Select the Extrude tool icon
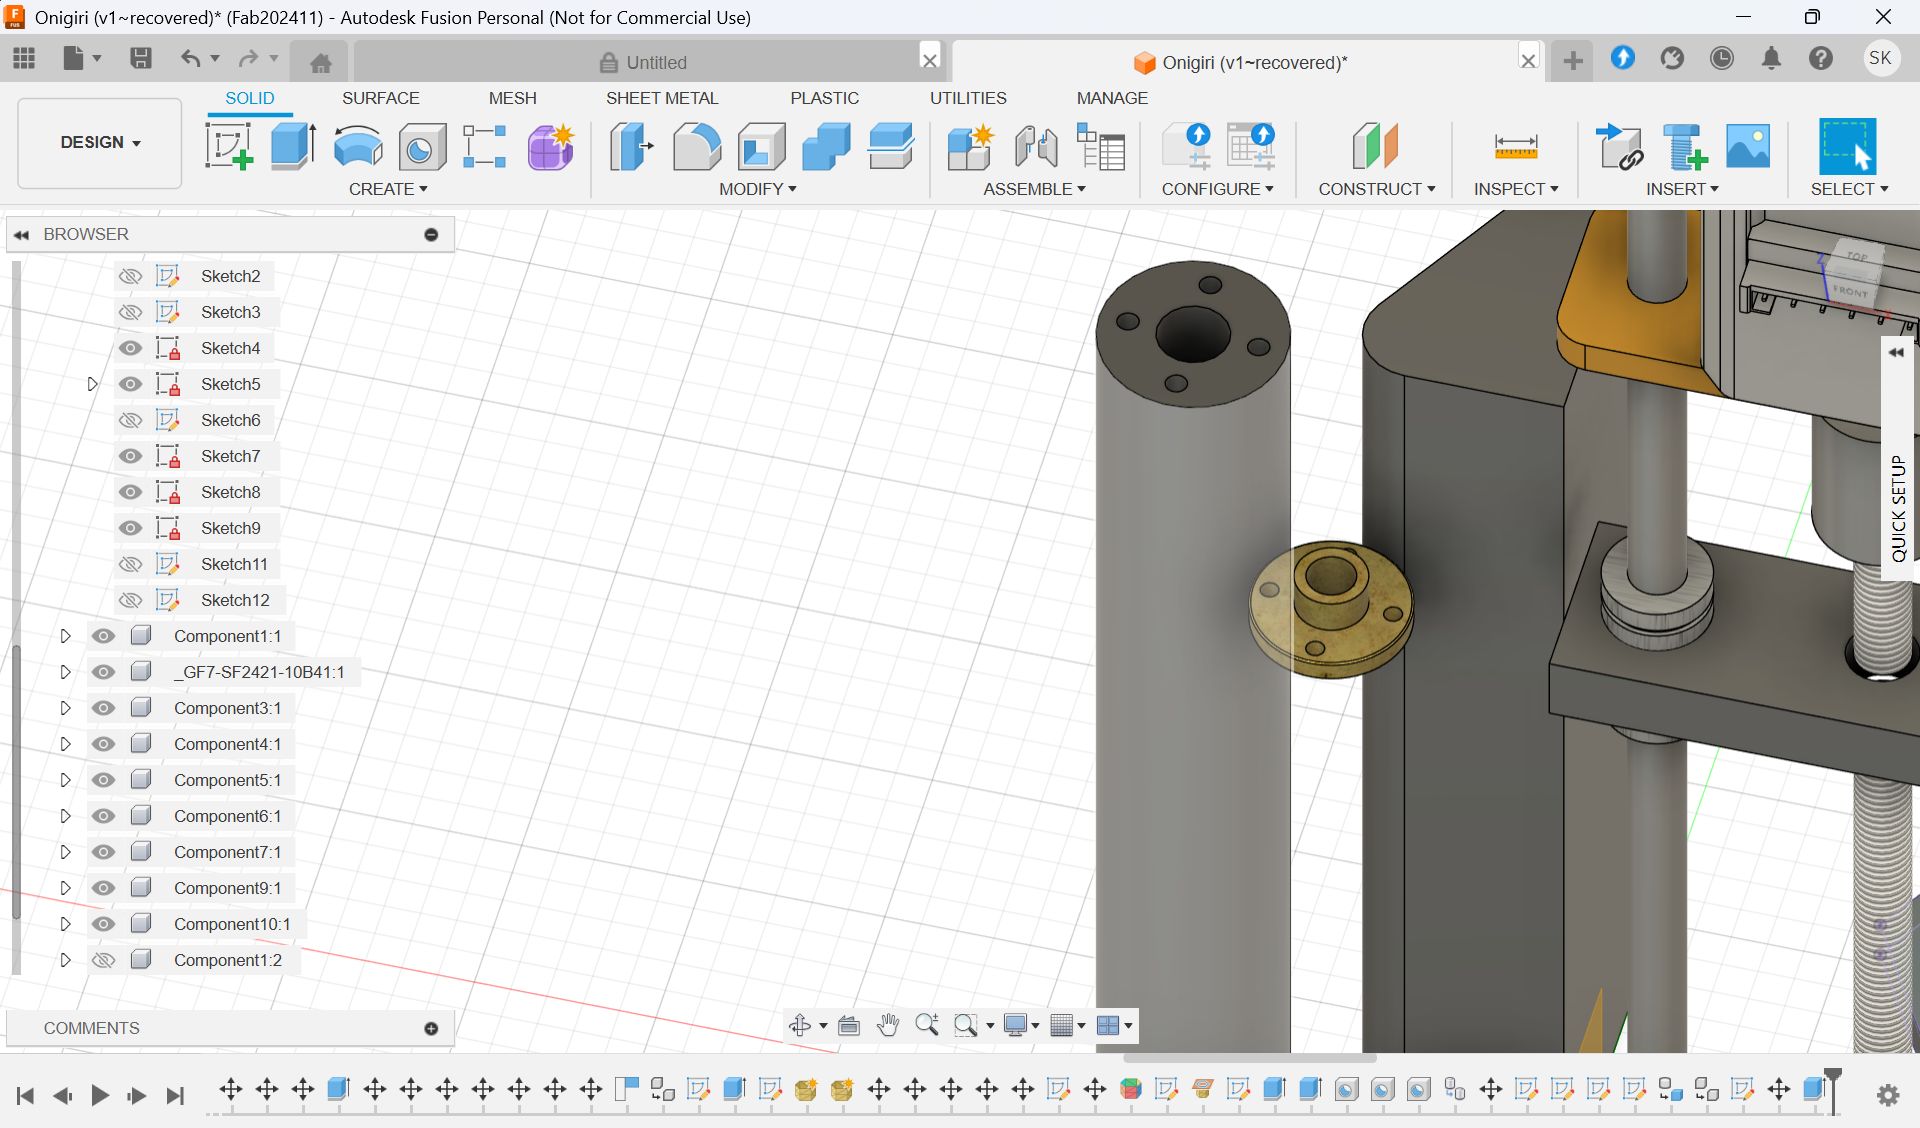This screenshot has height=1128, width=1920. point(293,147)
